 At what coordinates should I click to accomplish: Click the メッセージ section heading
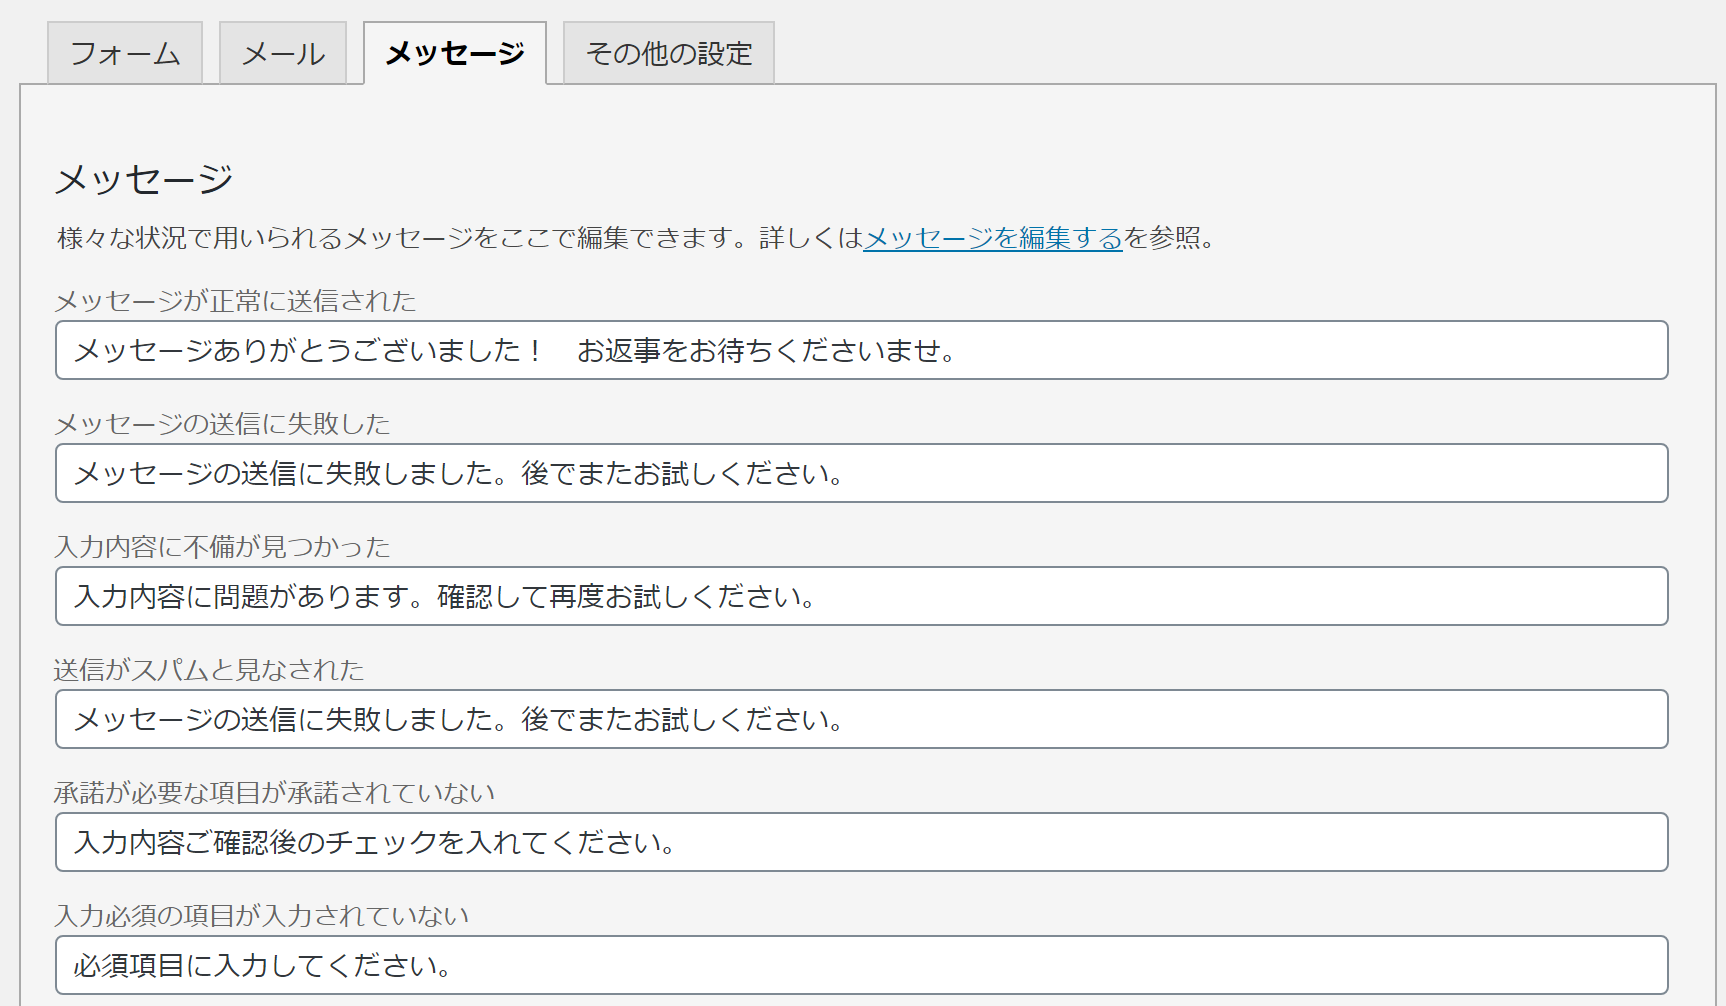pos(144,179)
